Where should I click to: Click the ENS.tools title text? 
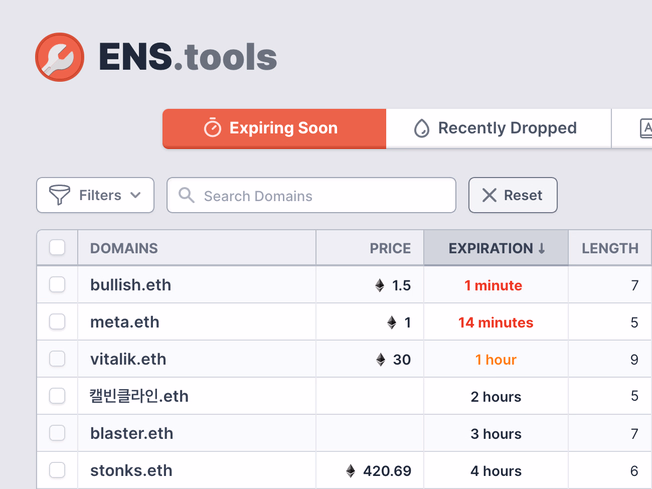188,57
